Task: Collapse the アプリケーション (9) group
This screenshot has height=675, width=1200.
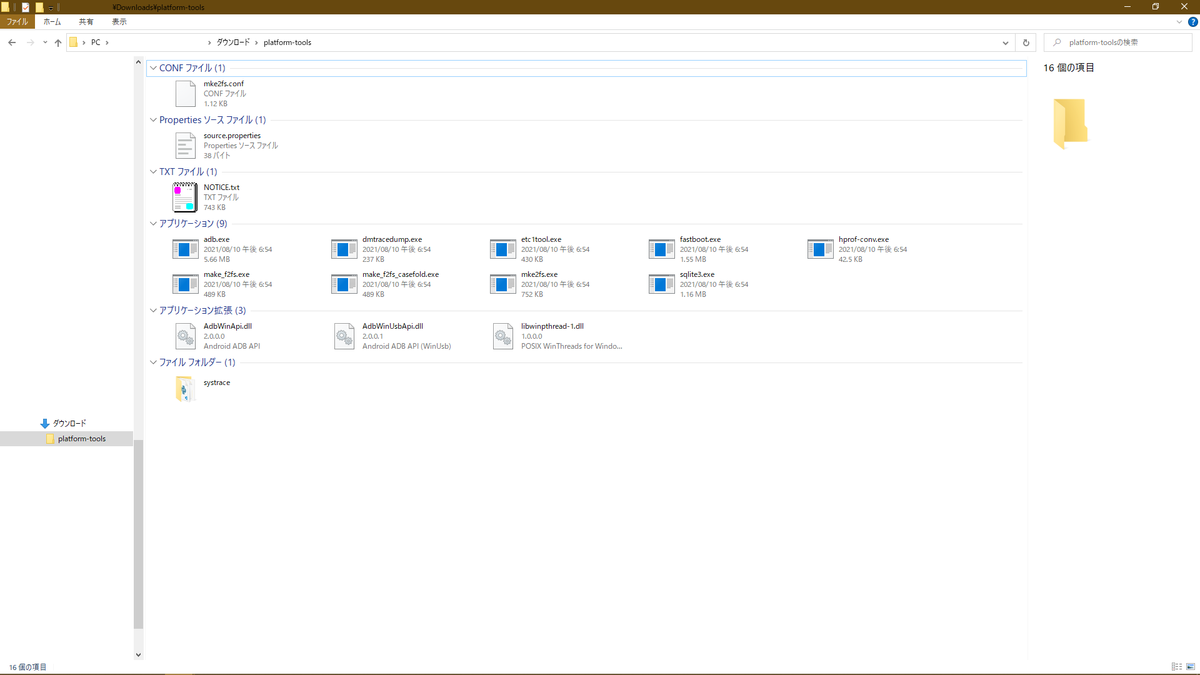Action: [152, 224]
